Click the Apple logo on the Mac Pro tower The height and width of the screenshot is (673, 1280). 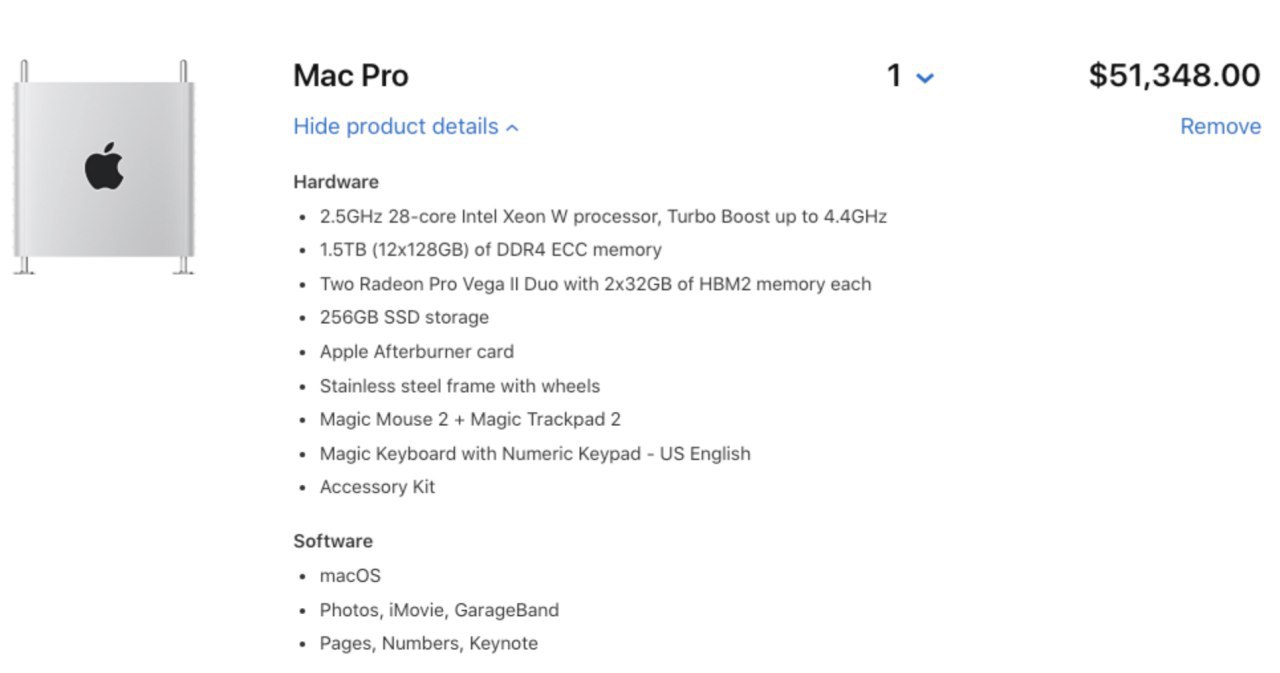pos(104,166)
